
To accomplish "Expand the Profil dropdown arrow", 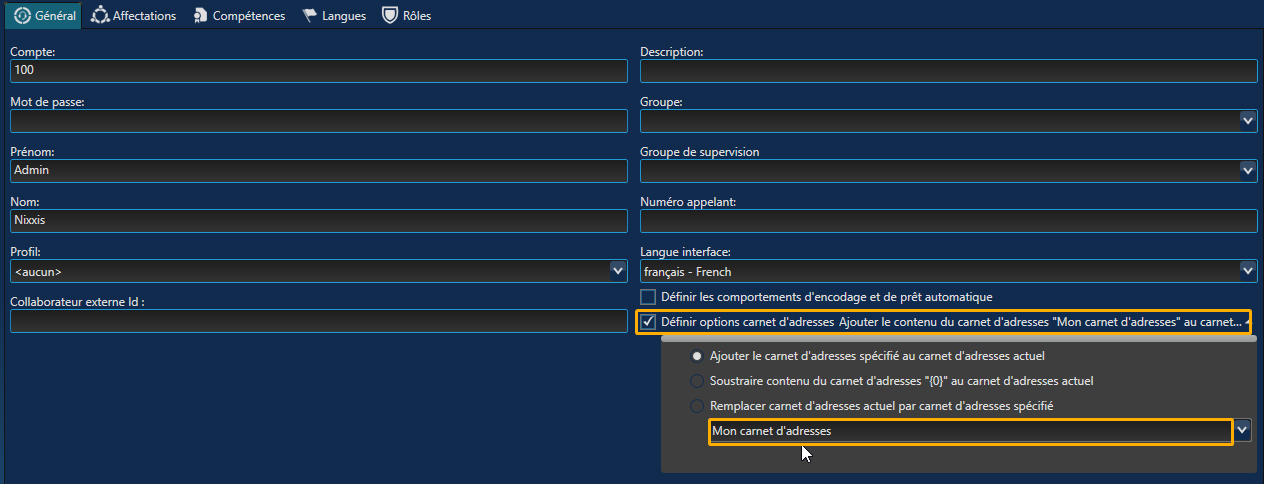I will 618,270.
